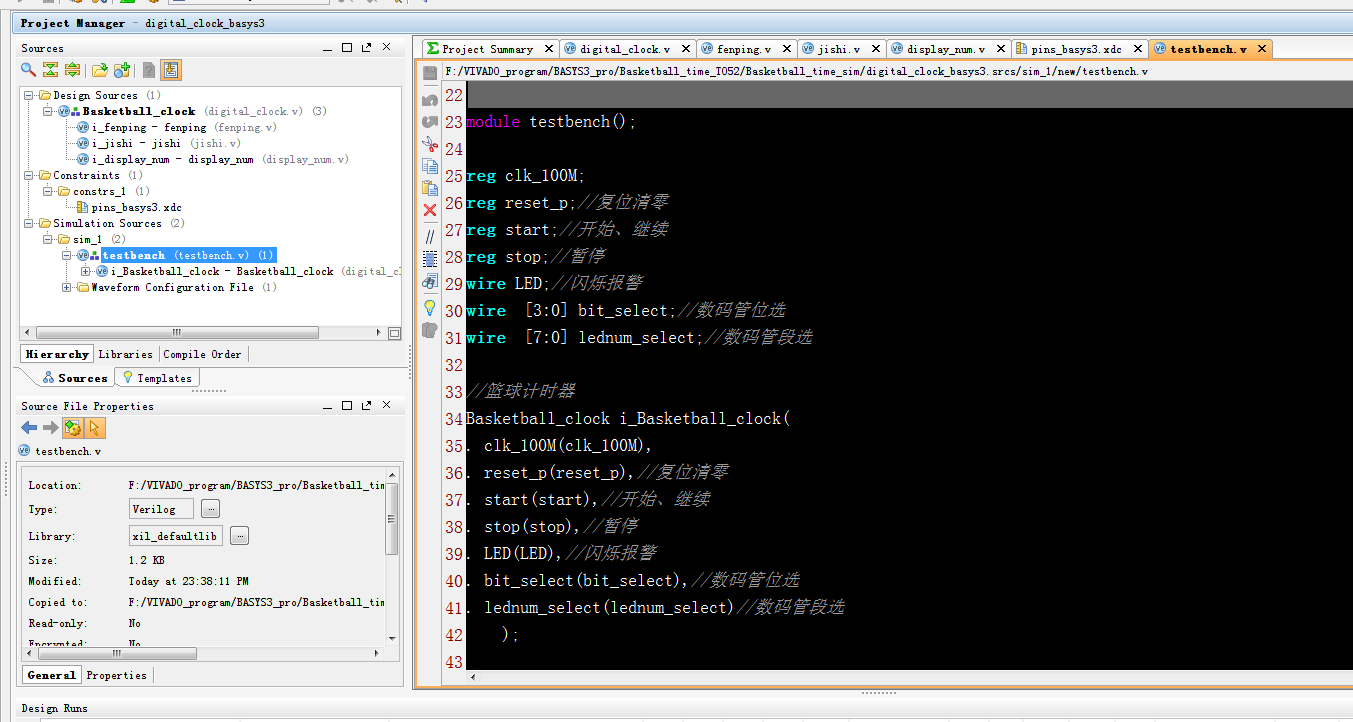
Task: Click the Redo icon in the editor sidebar
Action: pos(430,122)
